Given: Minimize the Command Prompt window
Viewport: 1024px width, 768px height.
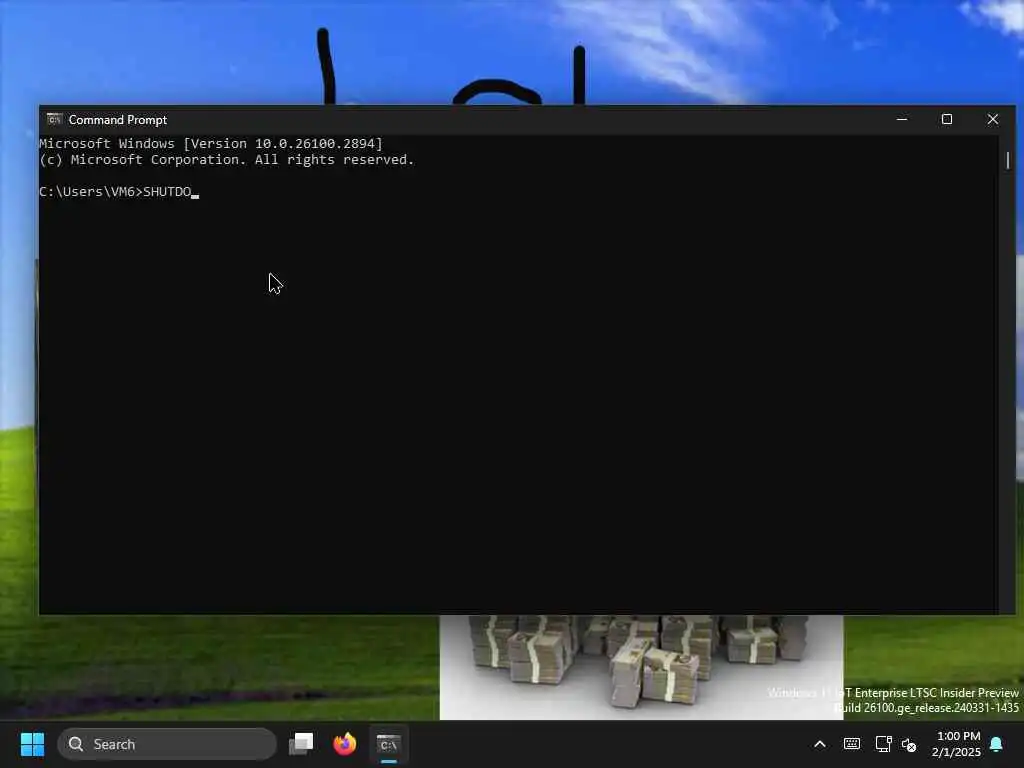Looking at the screenshot, I should [902, 120].
